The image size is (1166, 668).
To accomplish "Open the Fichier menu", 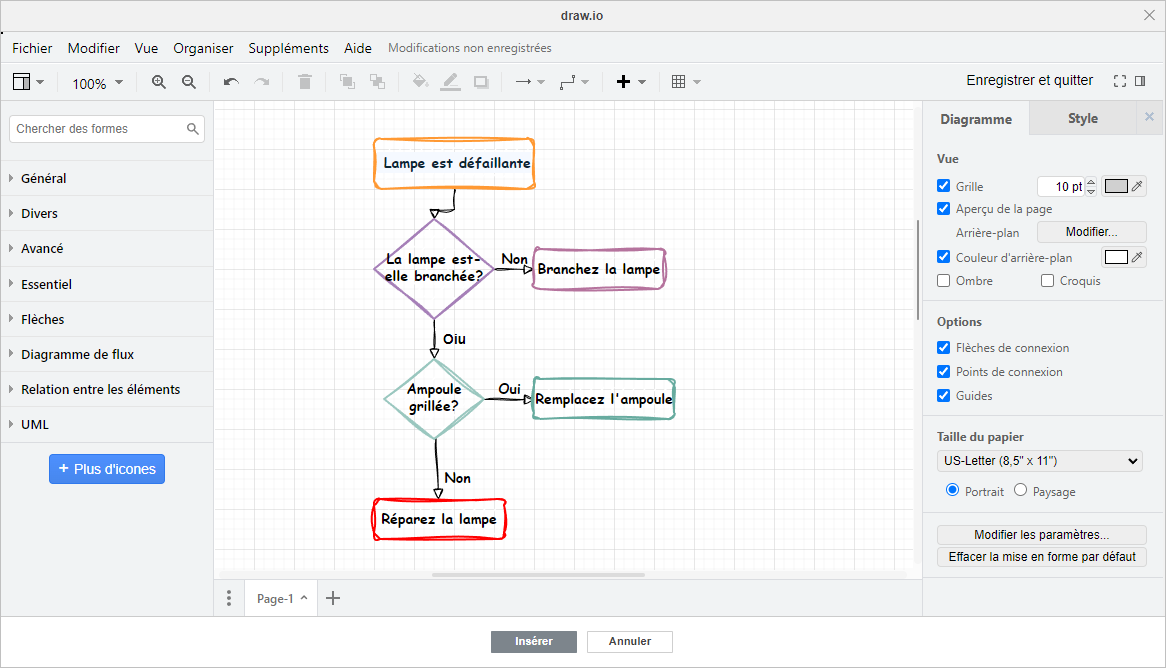I will 32,48.
